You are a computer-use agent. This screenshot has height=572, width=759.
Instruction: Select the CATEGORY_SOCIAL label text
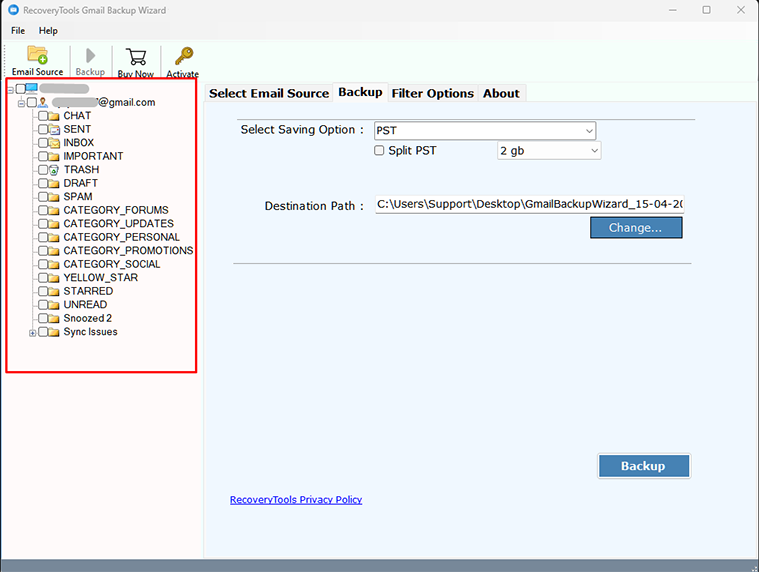pos(112,264)
